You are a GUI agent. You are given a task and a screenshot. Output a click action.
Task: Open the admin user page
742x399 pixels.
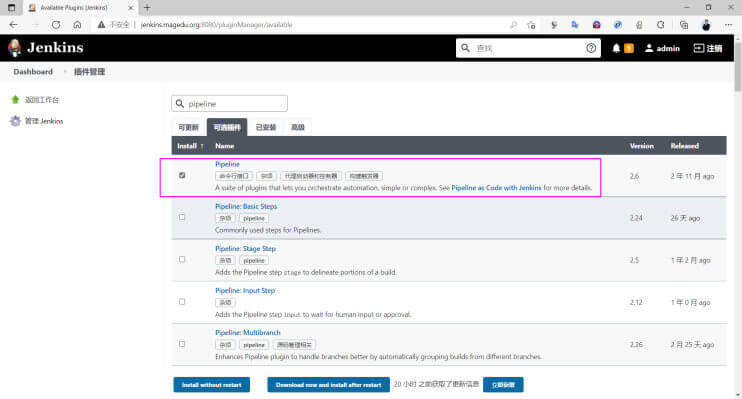662,48
